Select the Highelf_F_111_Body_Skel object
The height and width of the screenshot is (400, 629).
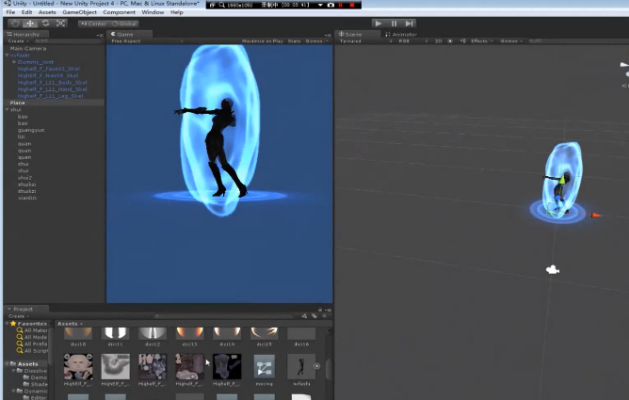coord(52,82)
